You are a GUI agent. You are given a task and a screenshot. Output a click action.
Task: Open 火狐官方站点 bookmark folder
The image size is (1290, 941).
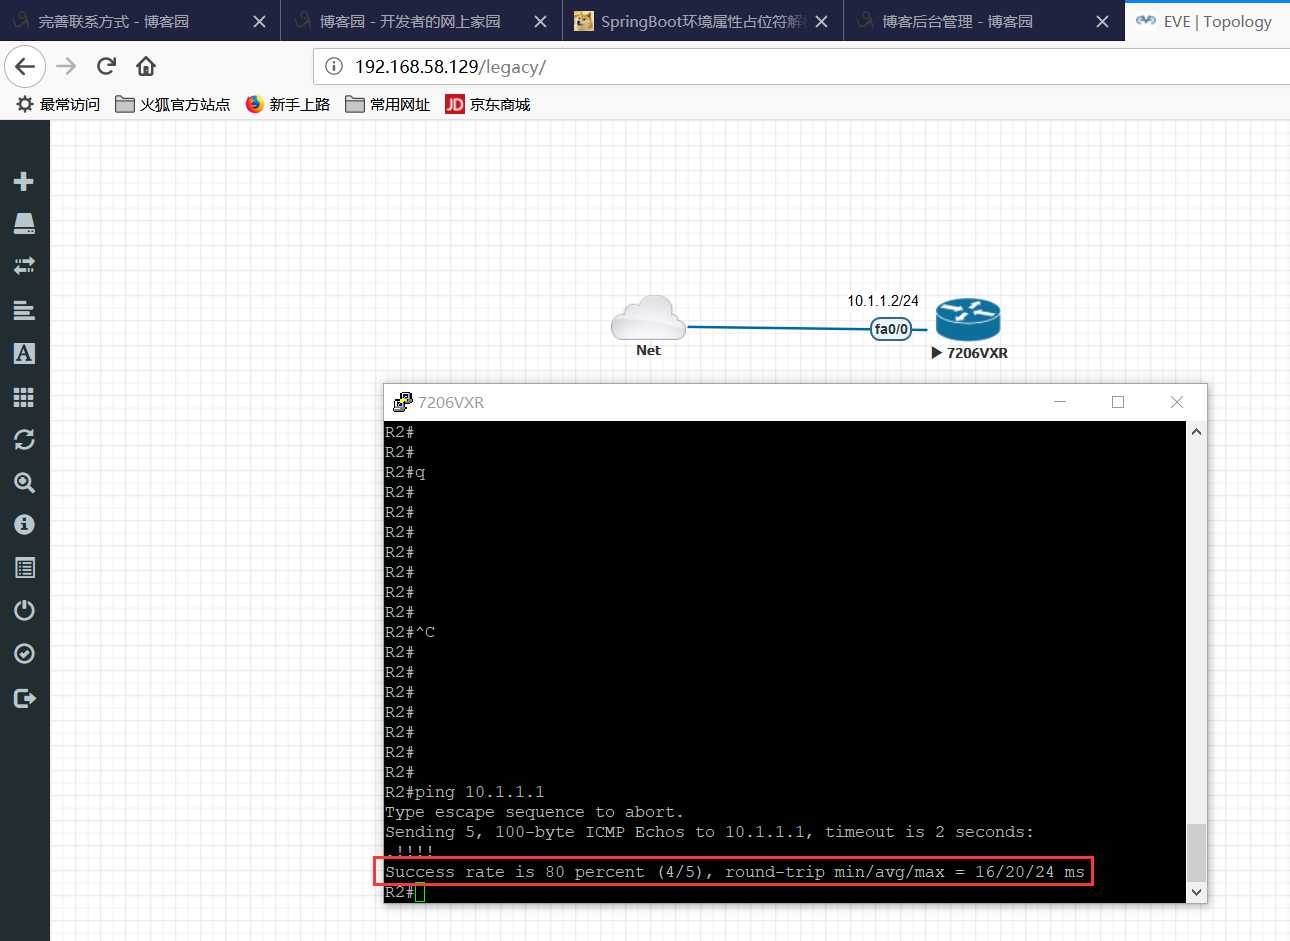point(172,104)
